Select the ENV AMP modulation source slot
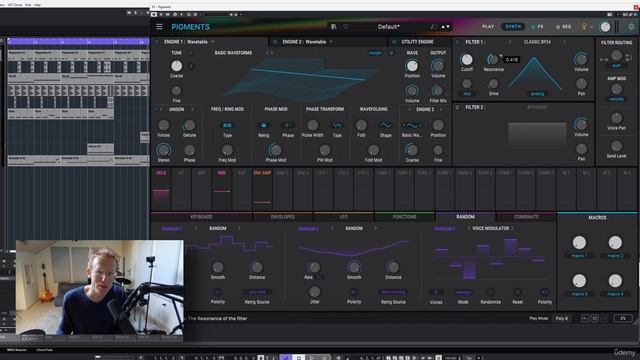This screenshot has width=640, height=360. pos(262,189)
